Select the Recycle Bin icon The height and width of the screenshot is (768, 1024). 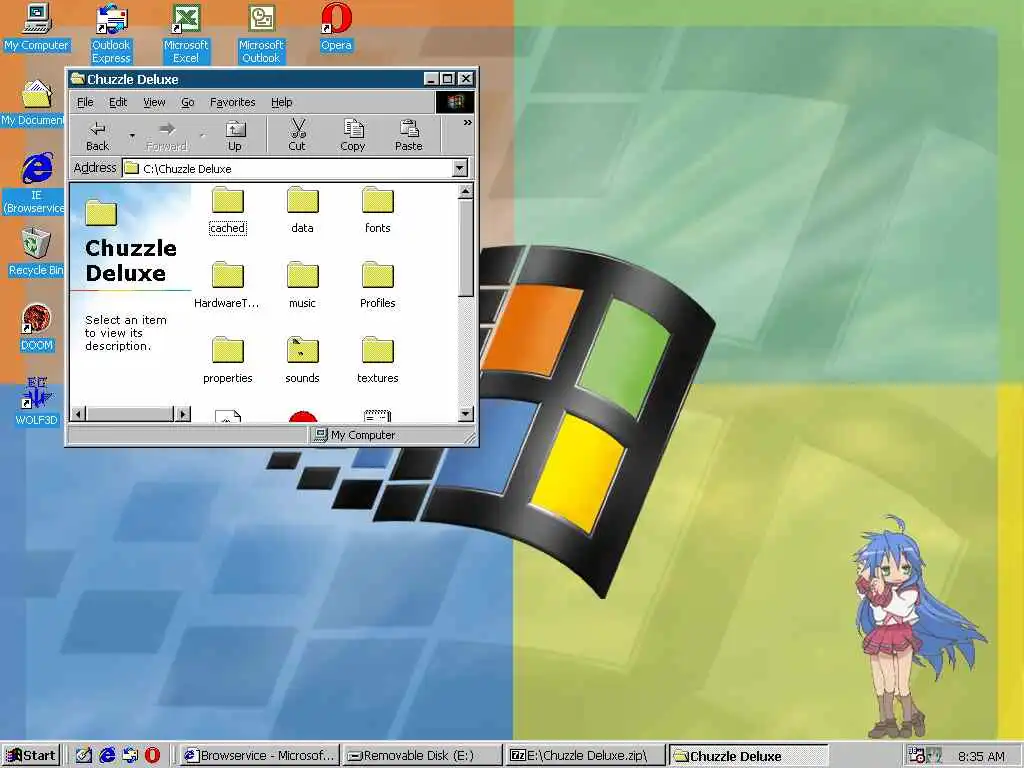[36, 252]
